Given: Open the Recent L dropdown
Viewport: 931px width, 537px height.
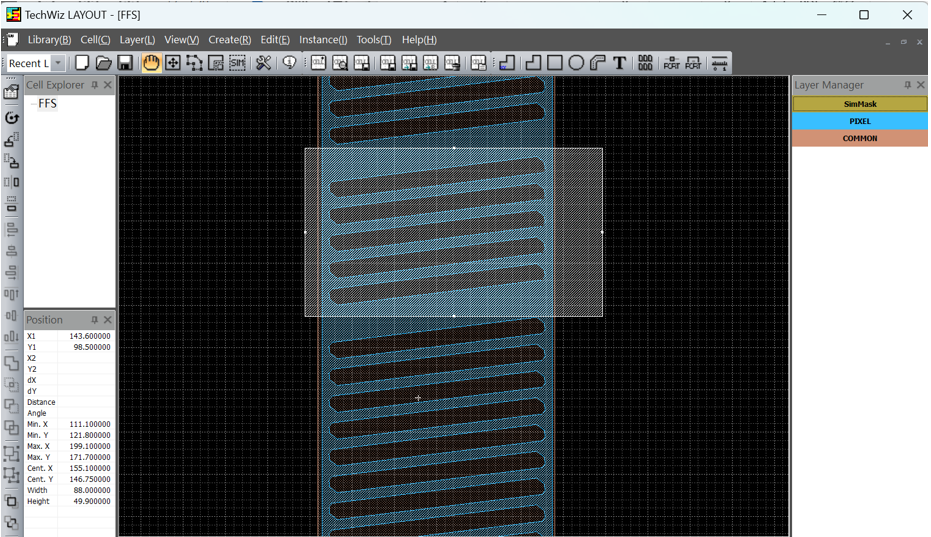Looking at the screenshot, I should [59, 63].
